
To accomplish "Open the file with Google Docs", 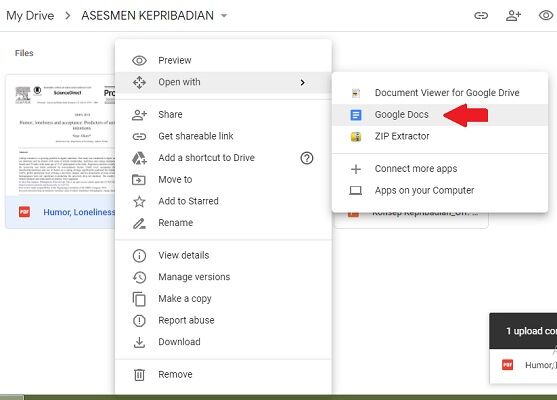I will [x=440, y=115].
